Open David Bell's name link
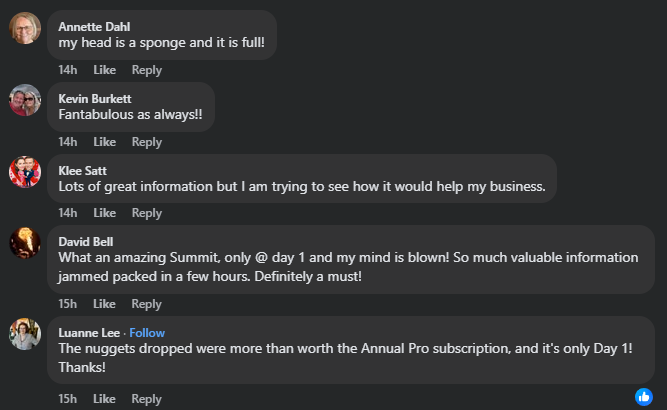This screenshot has height=410, width=667. coord(86,241)
